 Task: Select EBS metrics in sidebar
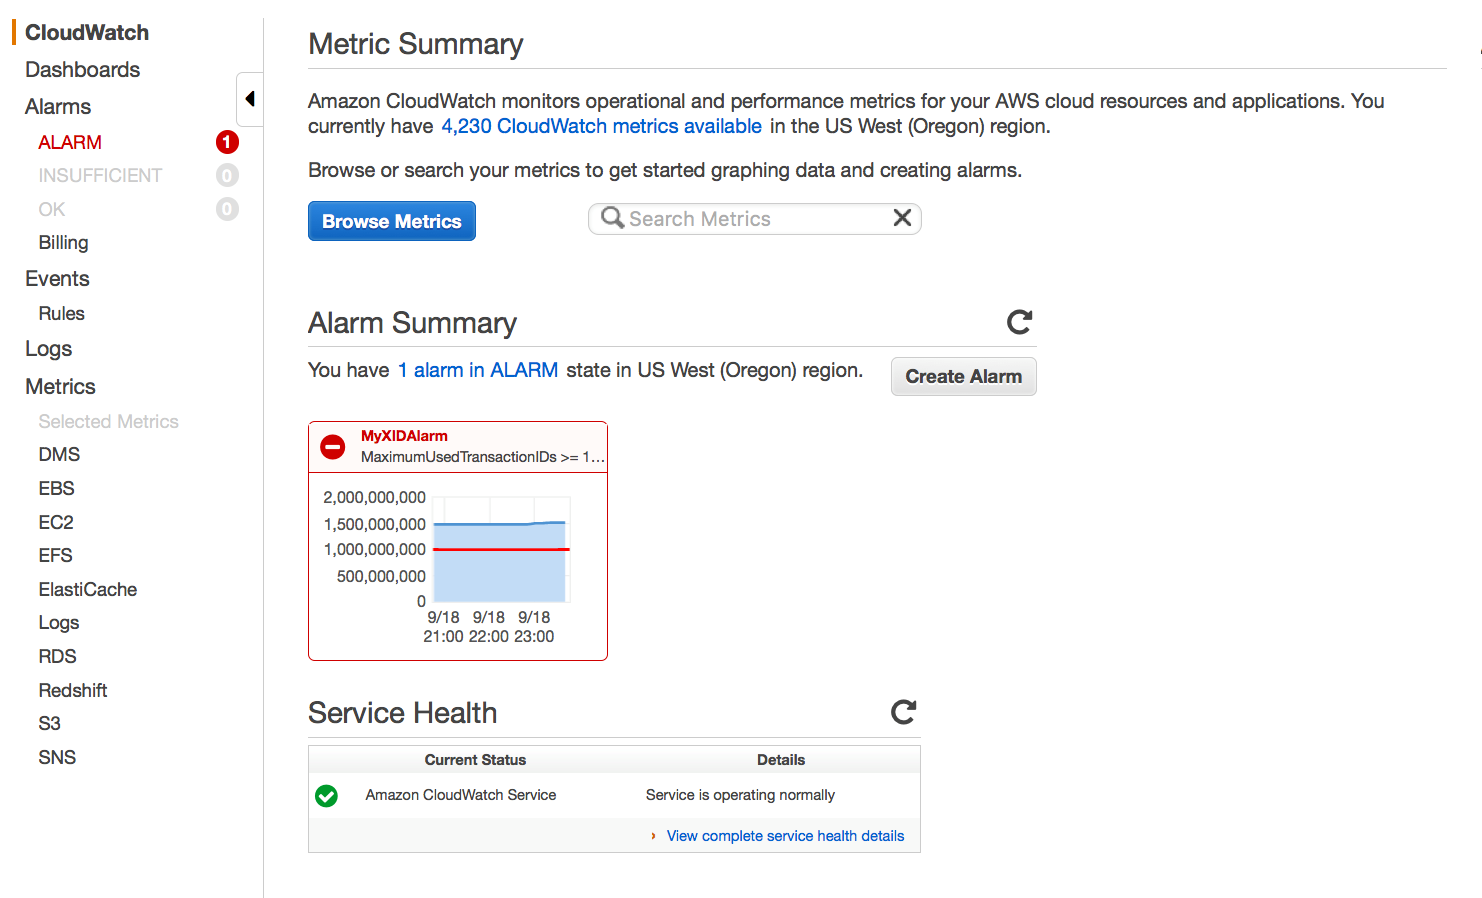pyautogui.click(x=56, y=488)
